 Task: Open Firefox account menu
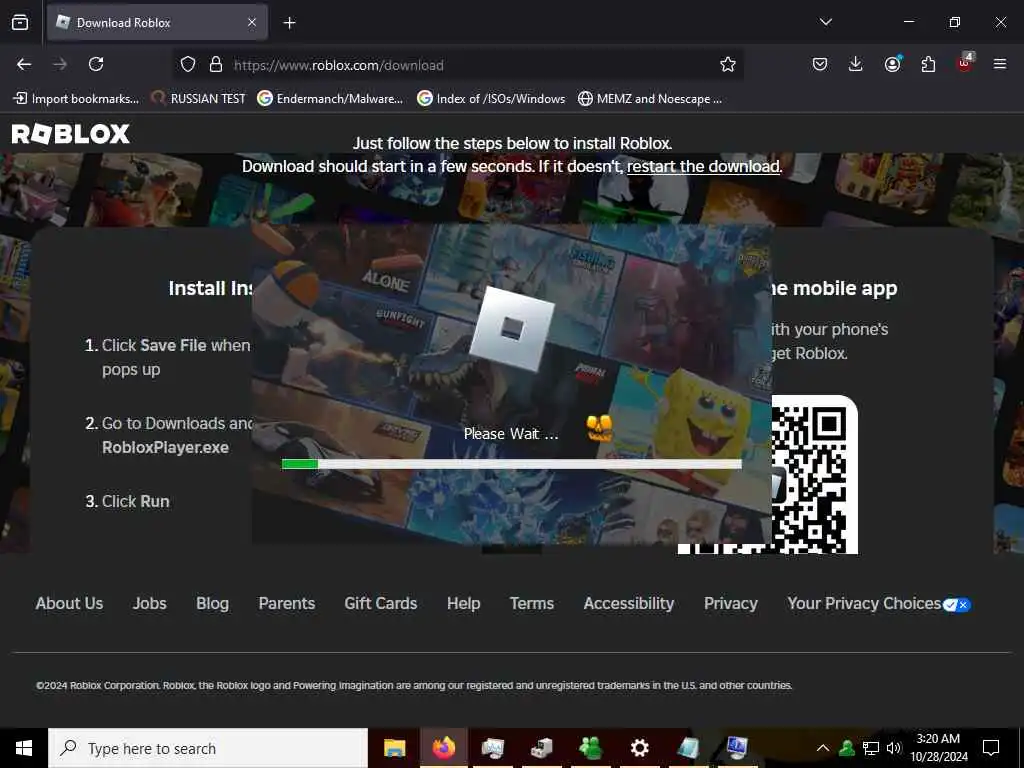(x=892, y=64)
